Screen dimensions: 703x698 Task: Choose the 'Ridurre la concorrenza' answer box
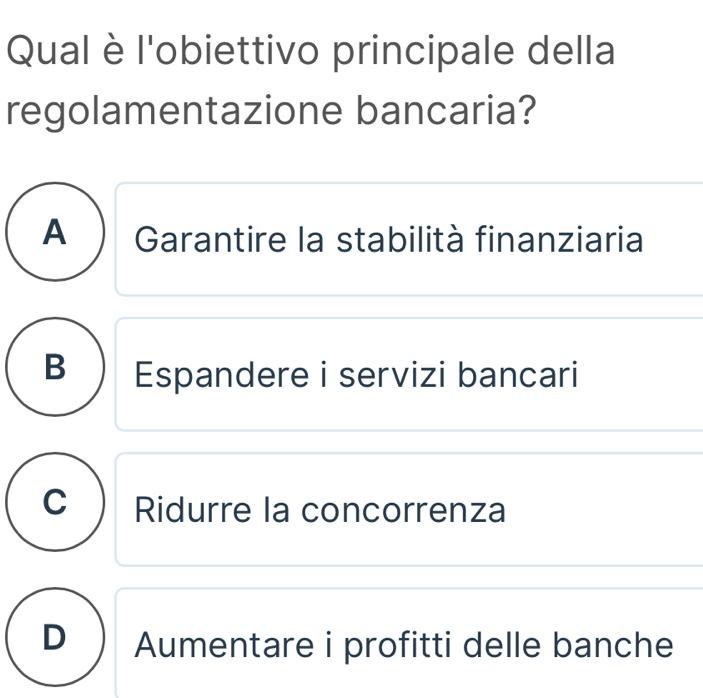point(410,510)
